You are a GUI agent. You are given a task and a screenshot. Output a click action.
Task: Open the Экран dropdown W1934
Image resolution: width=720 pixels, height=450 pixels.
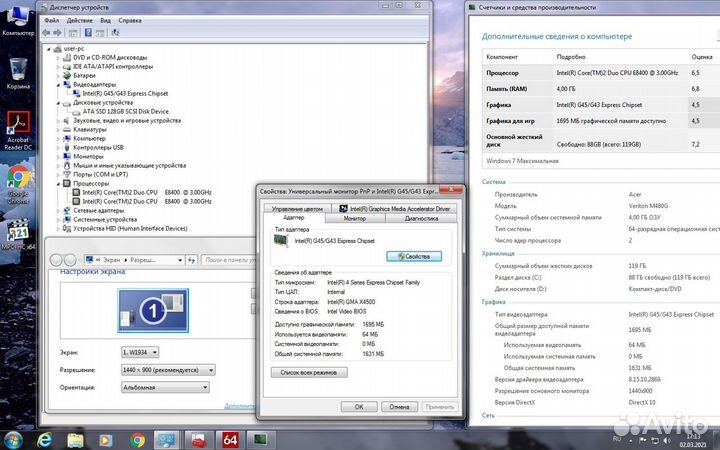point(140,352)
